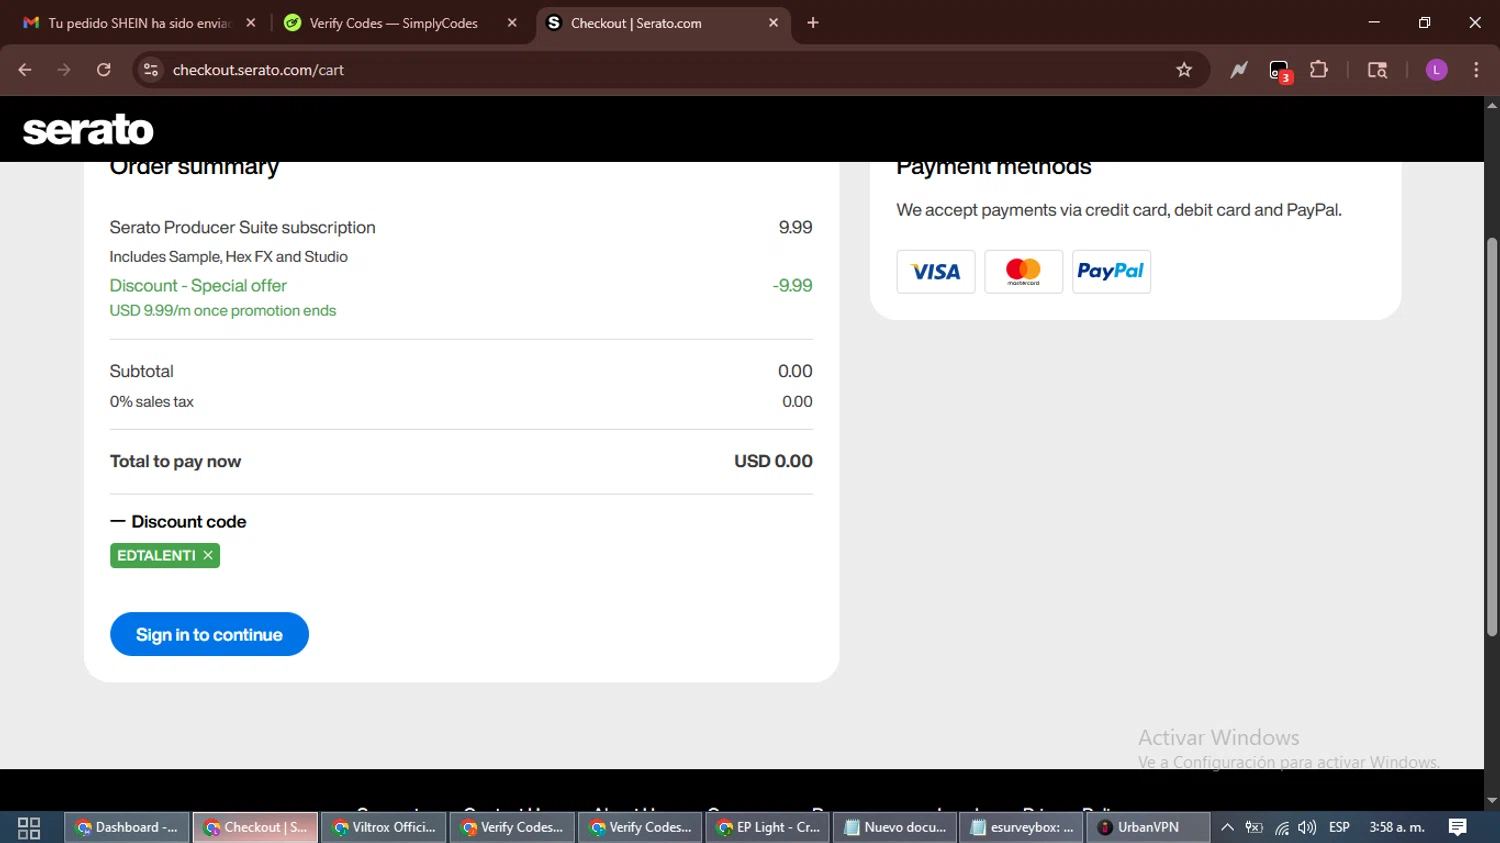Open site information icon in address bar
The width and height of the screenshot is (1500, 843).
point(151,70)
